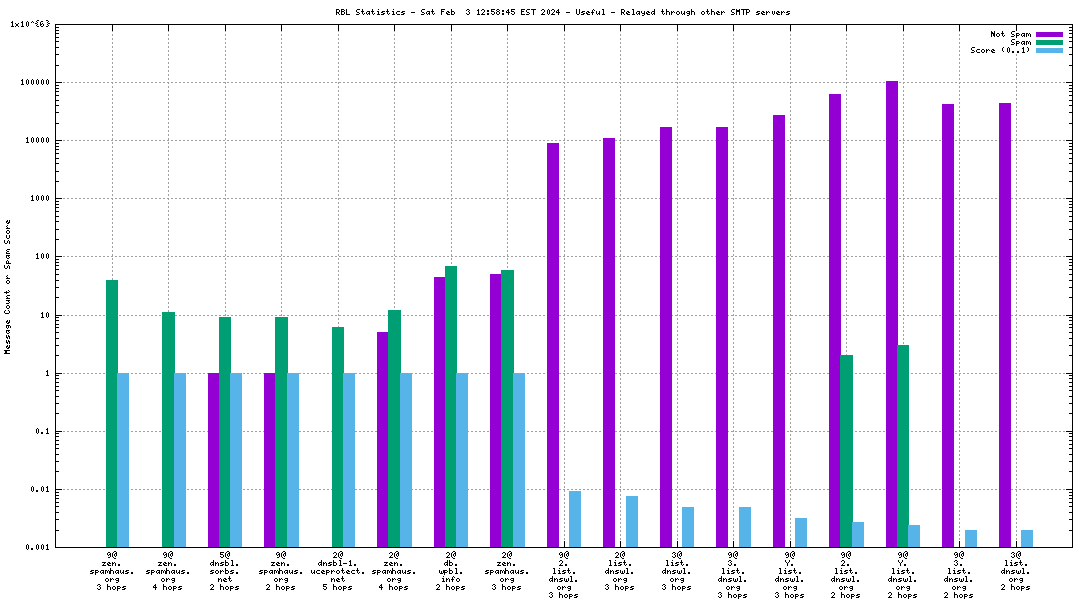Select the 'Score (0..1)' legend label
1088x612 pixels.
point(1000,50)
